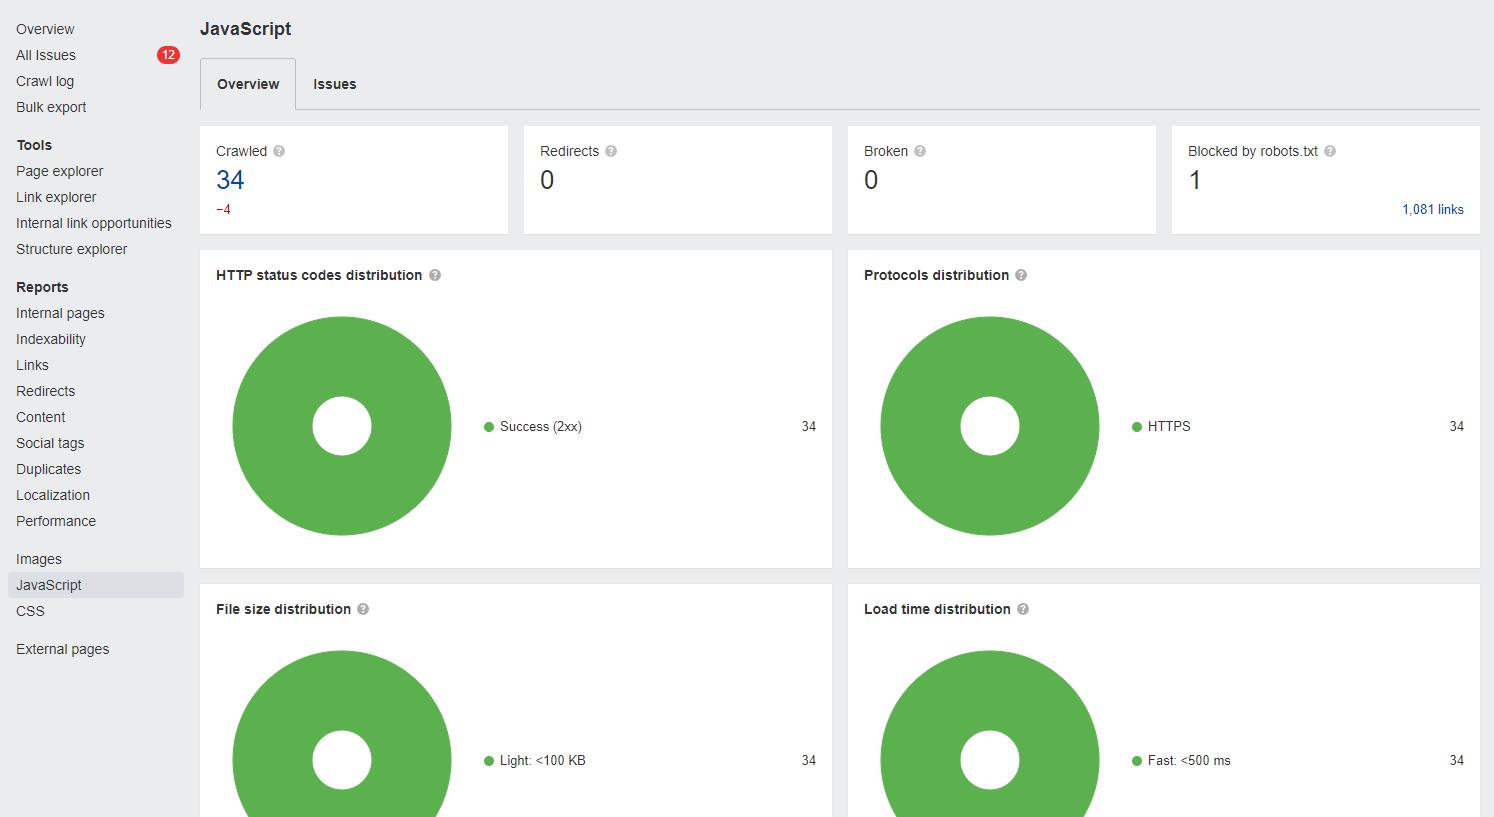Screen dimensions: 1494x817
Task: Open the Links report
Action: click(32, 365)
